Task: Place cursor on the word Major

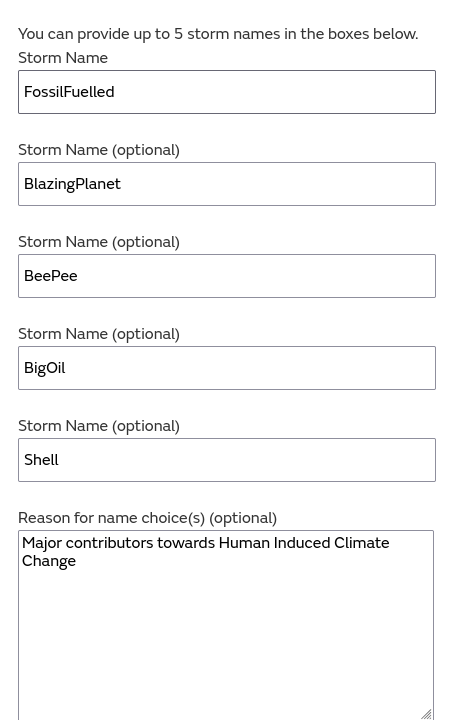Action: pos(42,543)
